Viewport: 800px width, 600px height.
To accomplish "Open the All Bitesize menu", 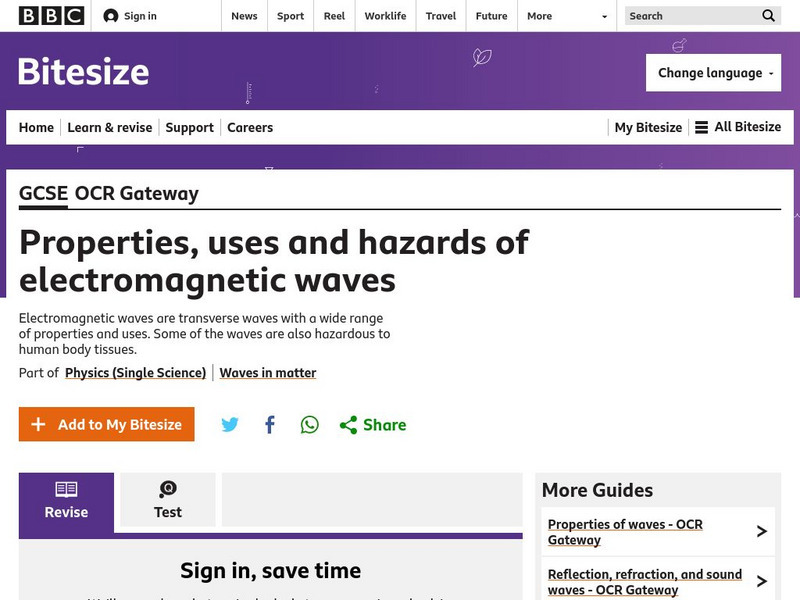I will pos(738,127).
